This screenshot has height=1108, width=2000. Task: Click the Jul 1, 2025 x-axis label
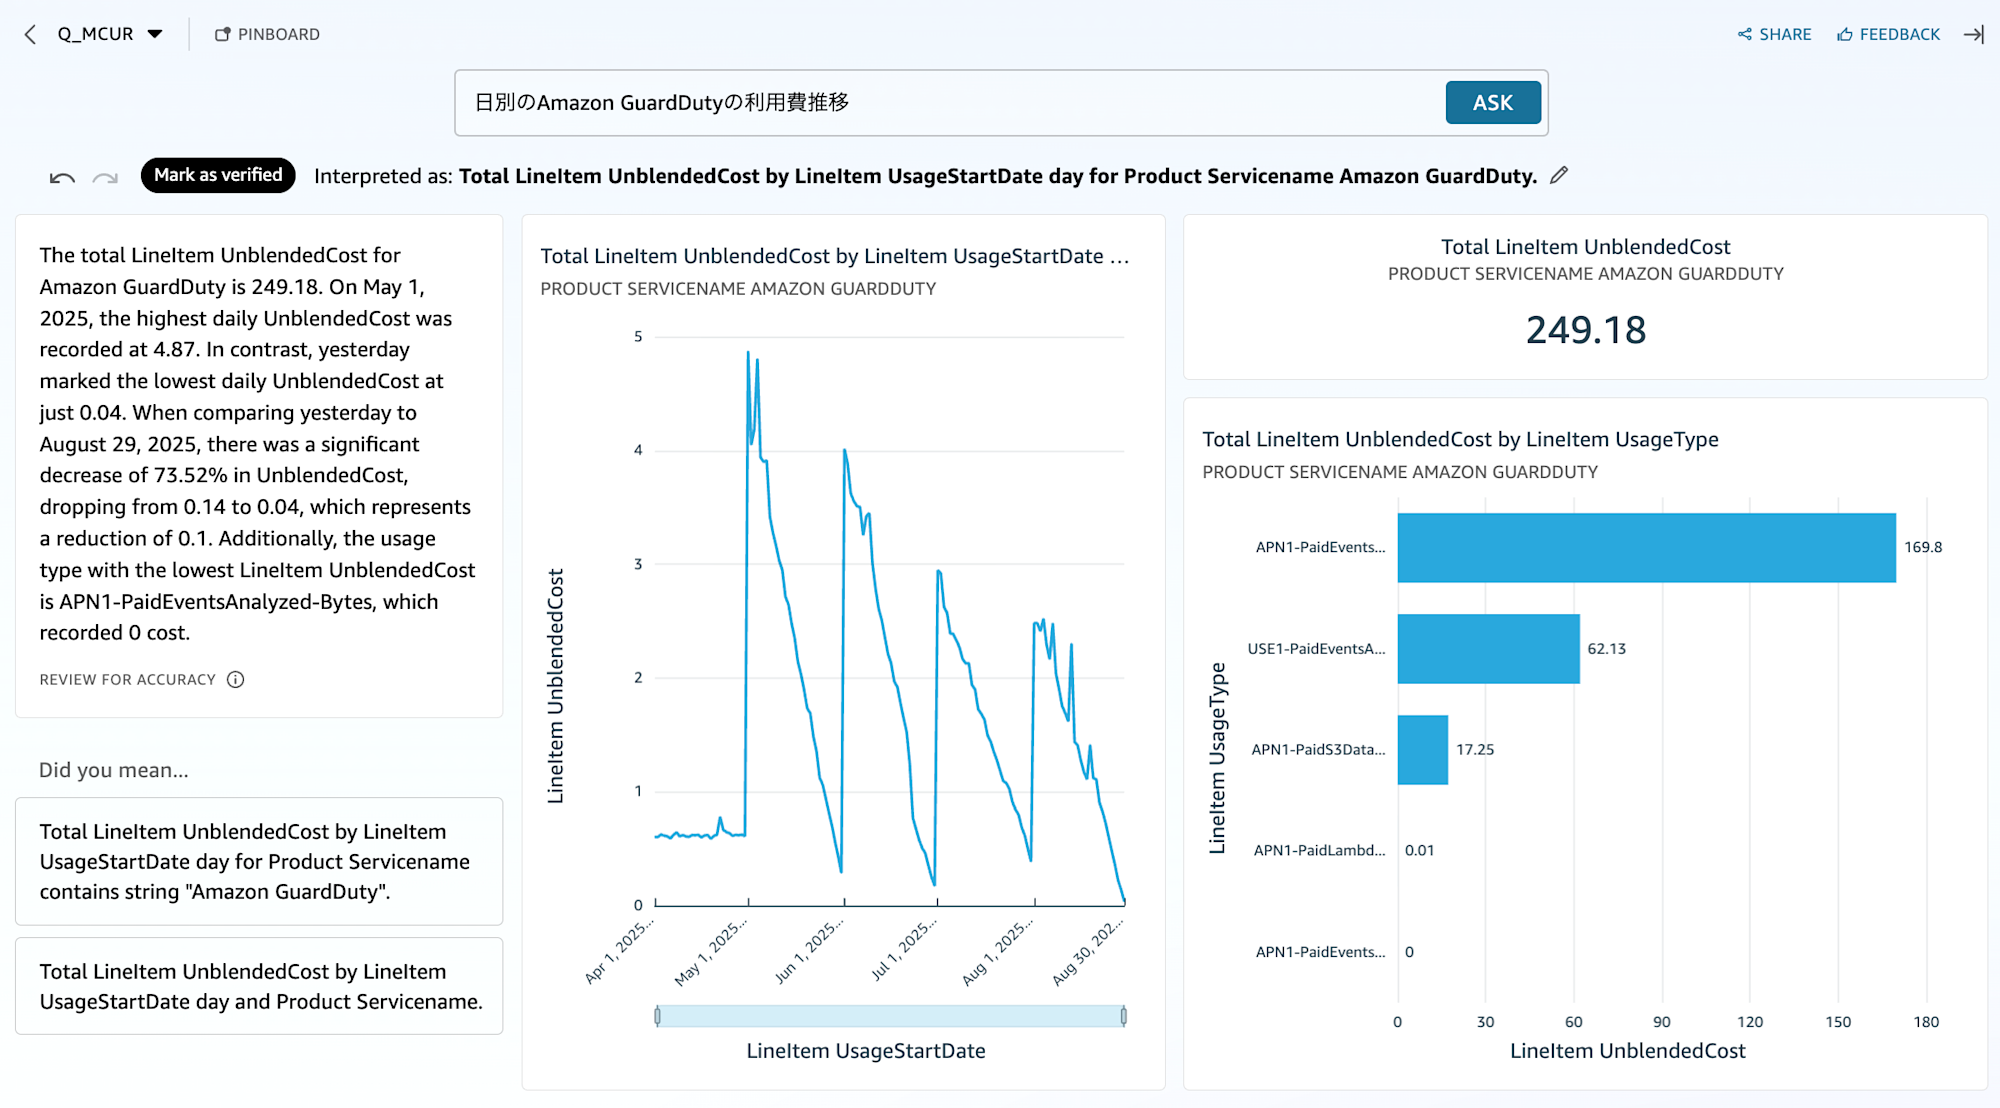[902, 950]
